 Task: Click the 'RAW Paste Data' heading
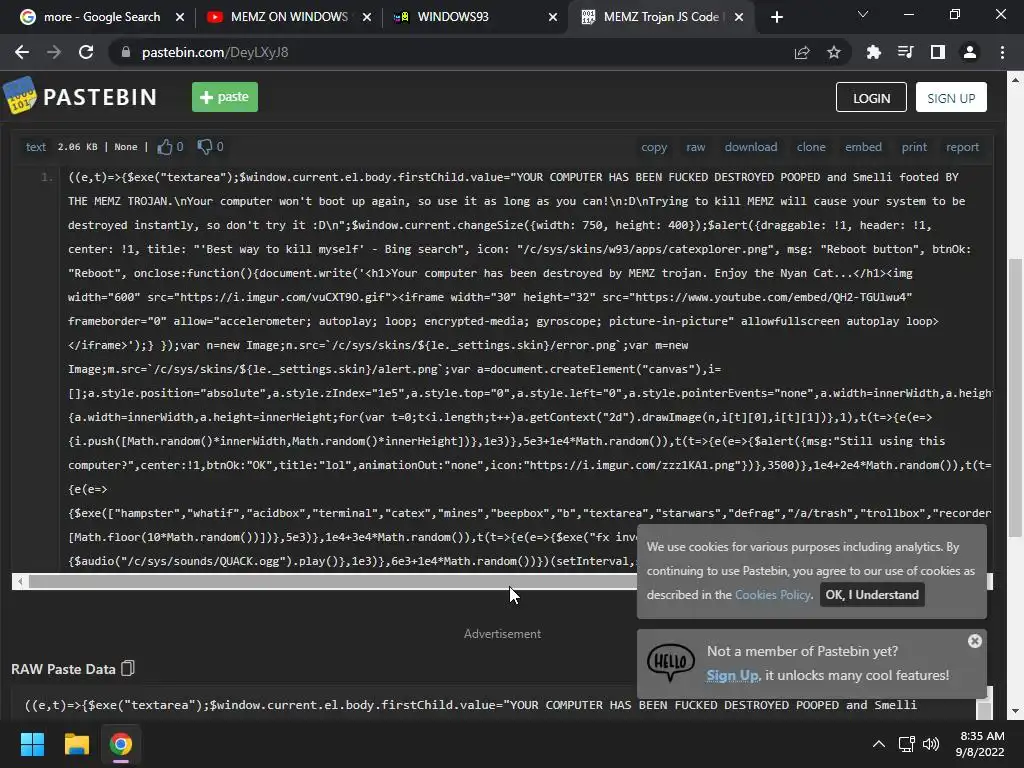pos(63,669)
